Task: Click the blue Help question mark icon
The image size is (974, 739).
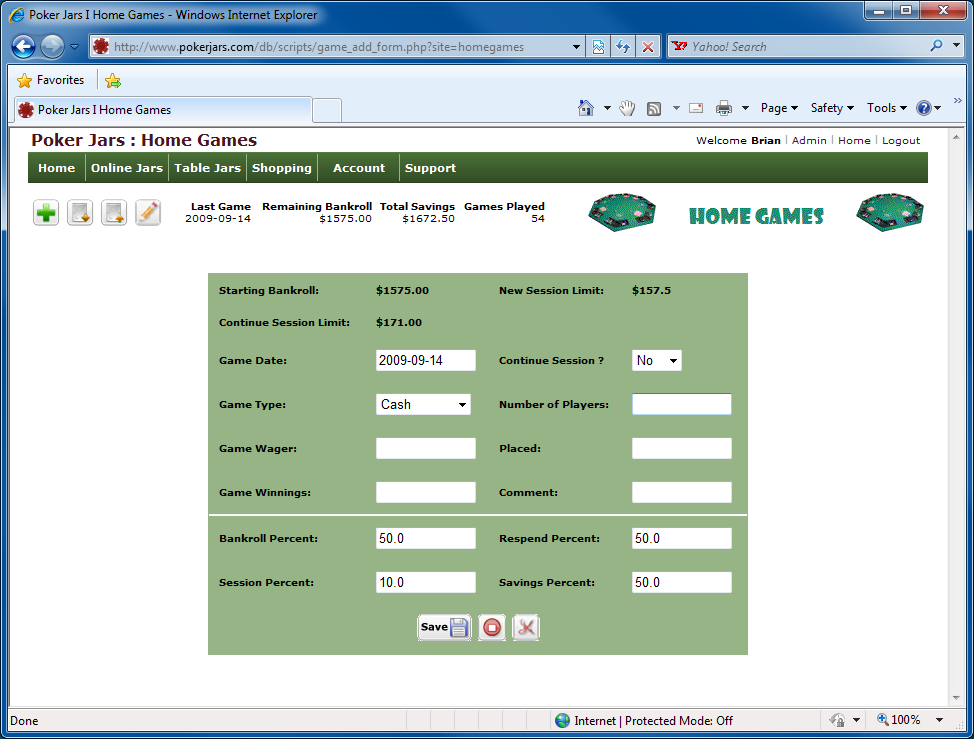Action: (x=924, y=108)
